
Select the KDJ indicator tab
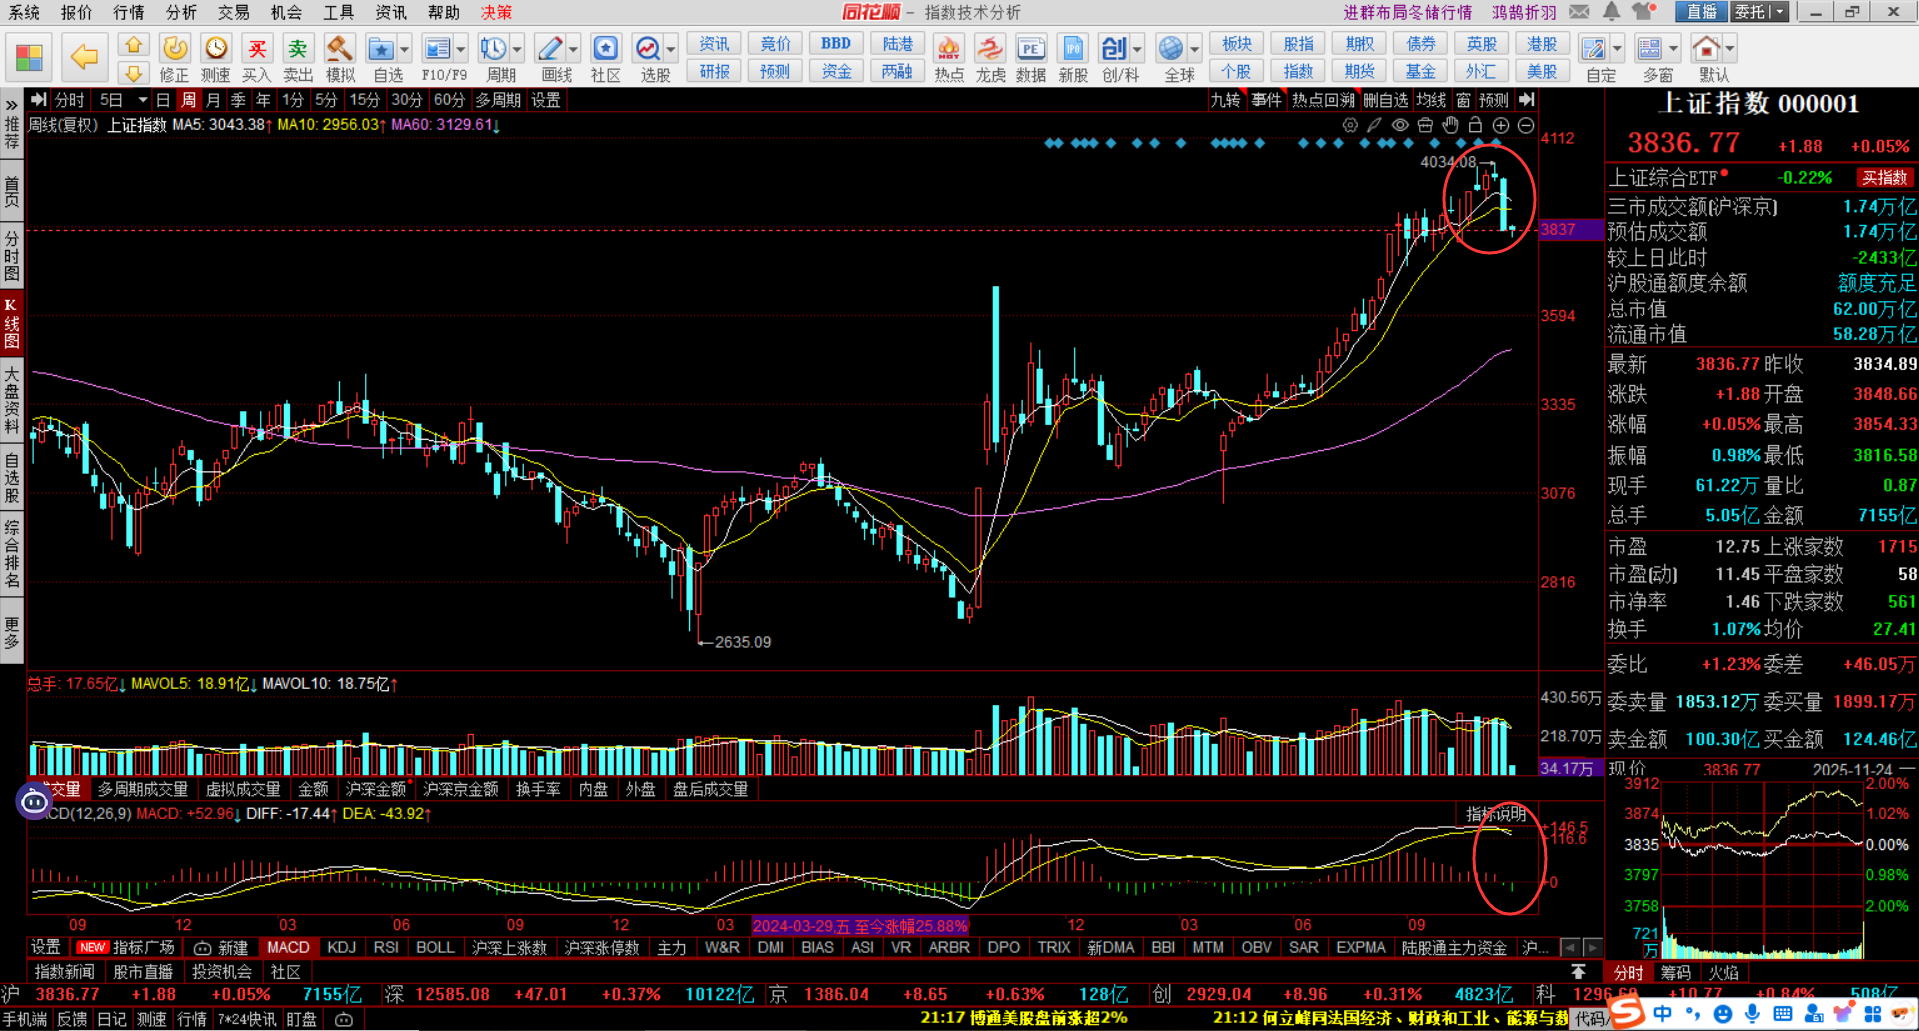pos(341,947)
